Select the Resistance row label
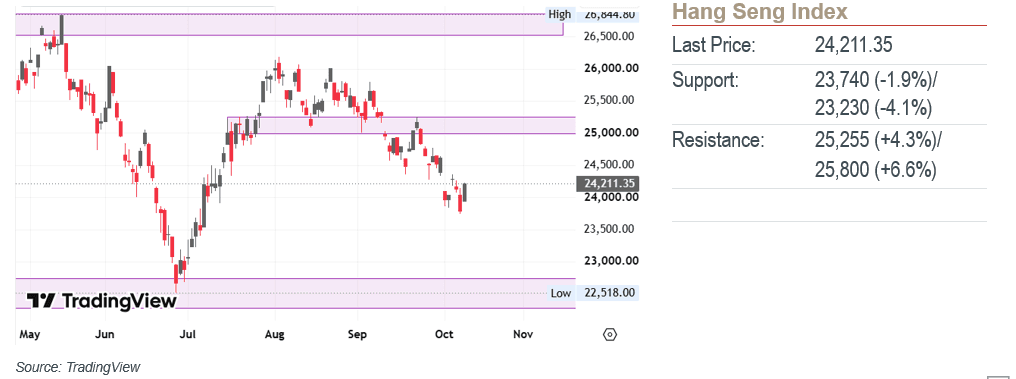The width and height of the screenshot is (1016, 379). [719, 140]
